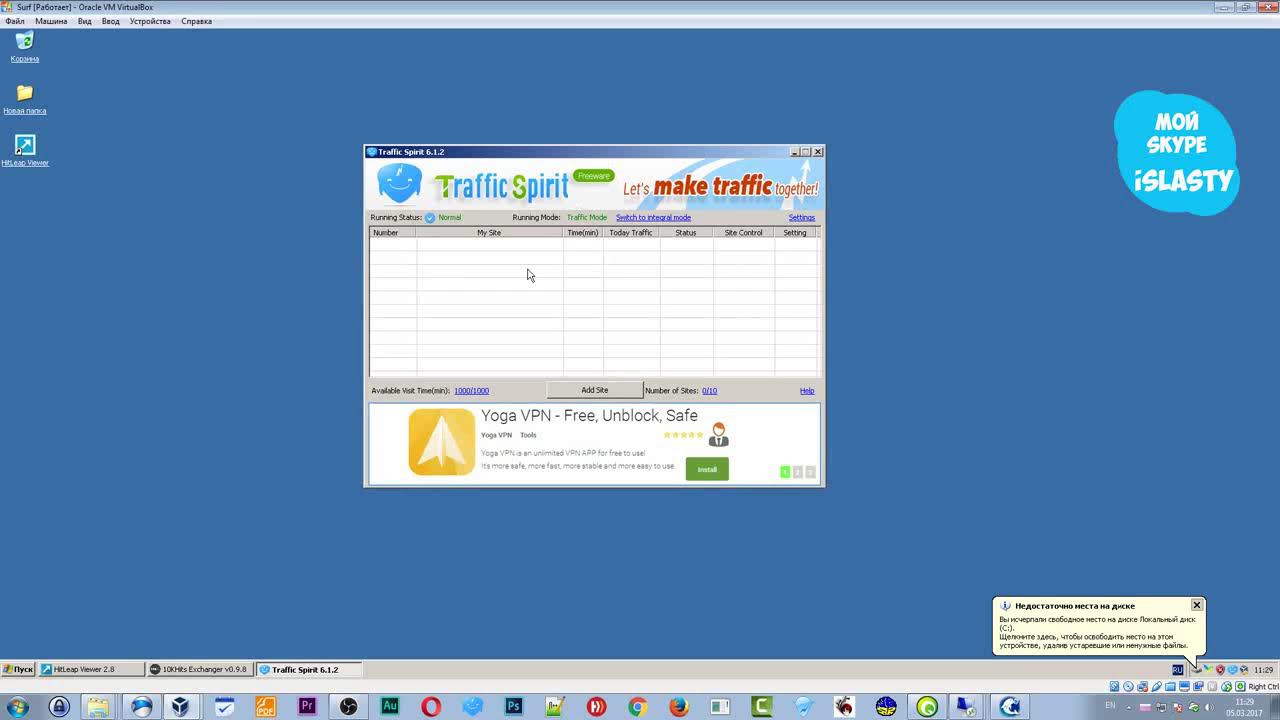Select ad page 1 indicator
The height and width of the screenshot is (720, 1280).
coord(785,472)
